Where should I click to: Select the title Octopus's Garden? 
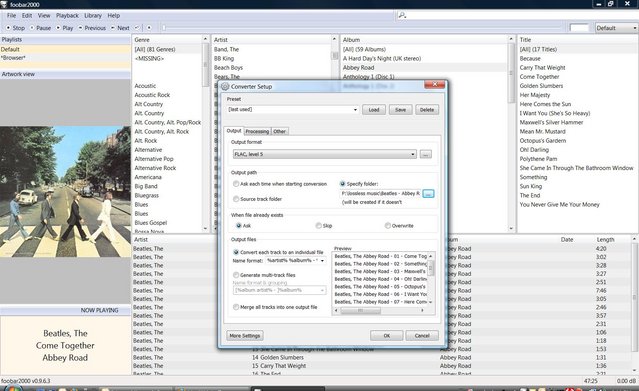coord(542,141)
